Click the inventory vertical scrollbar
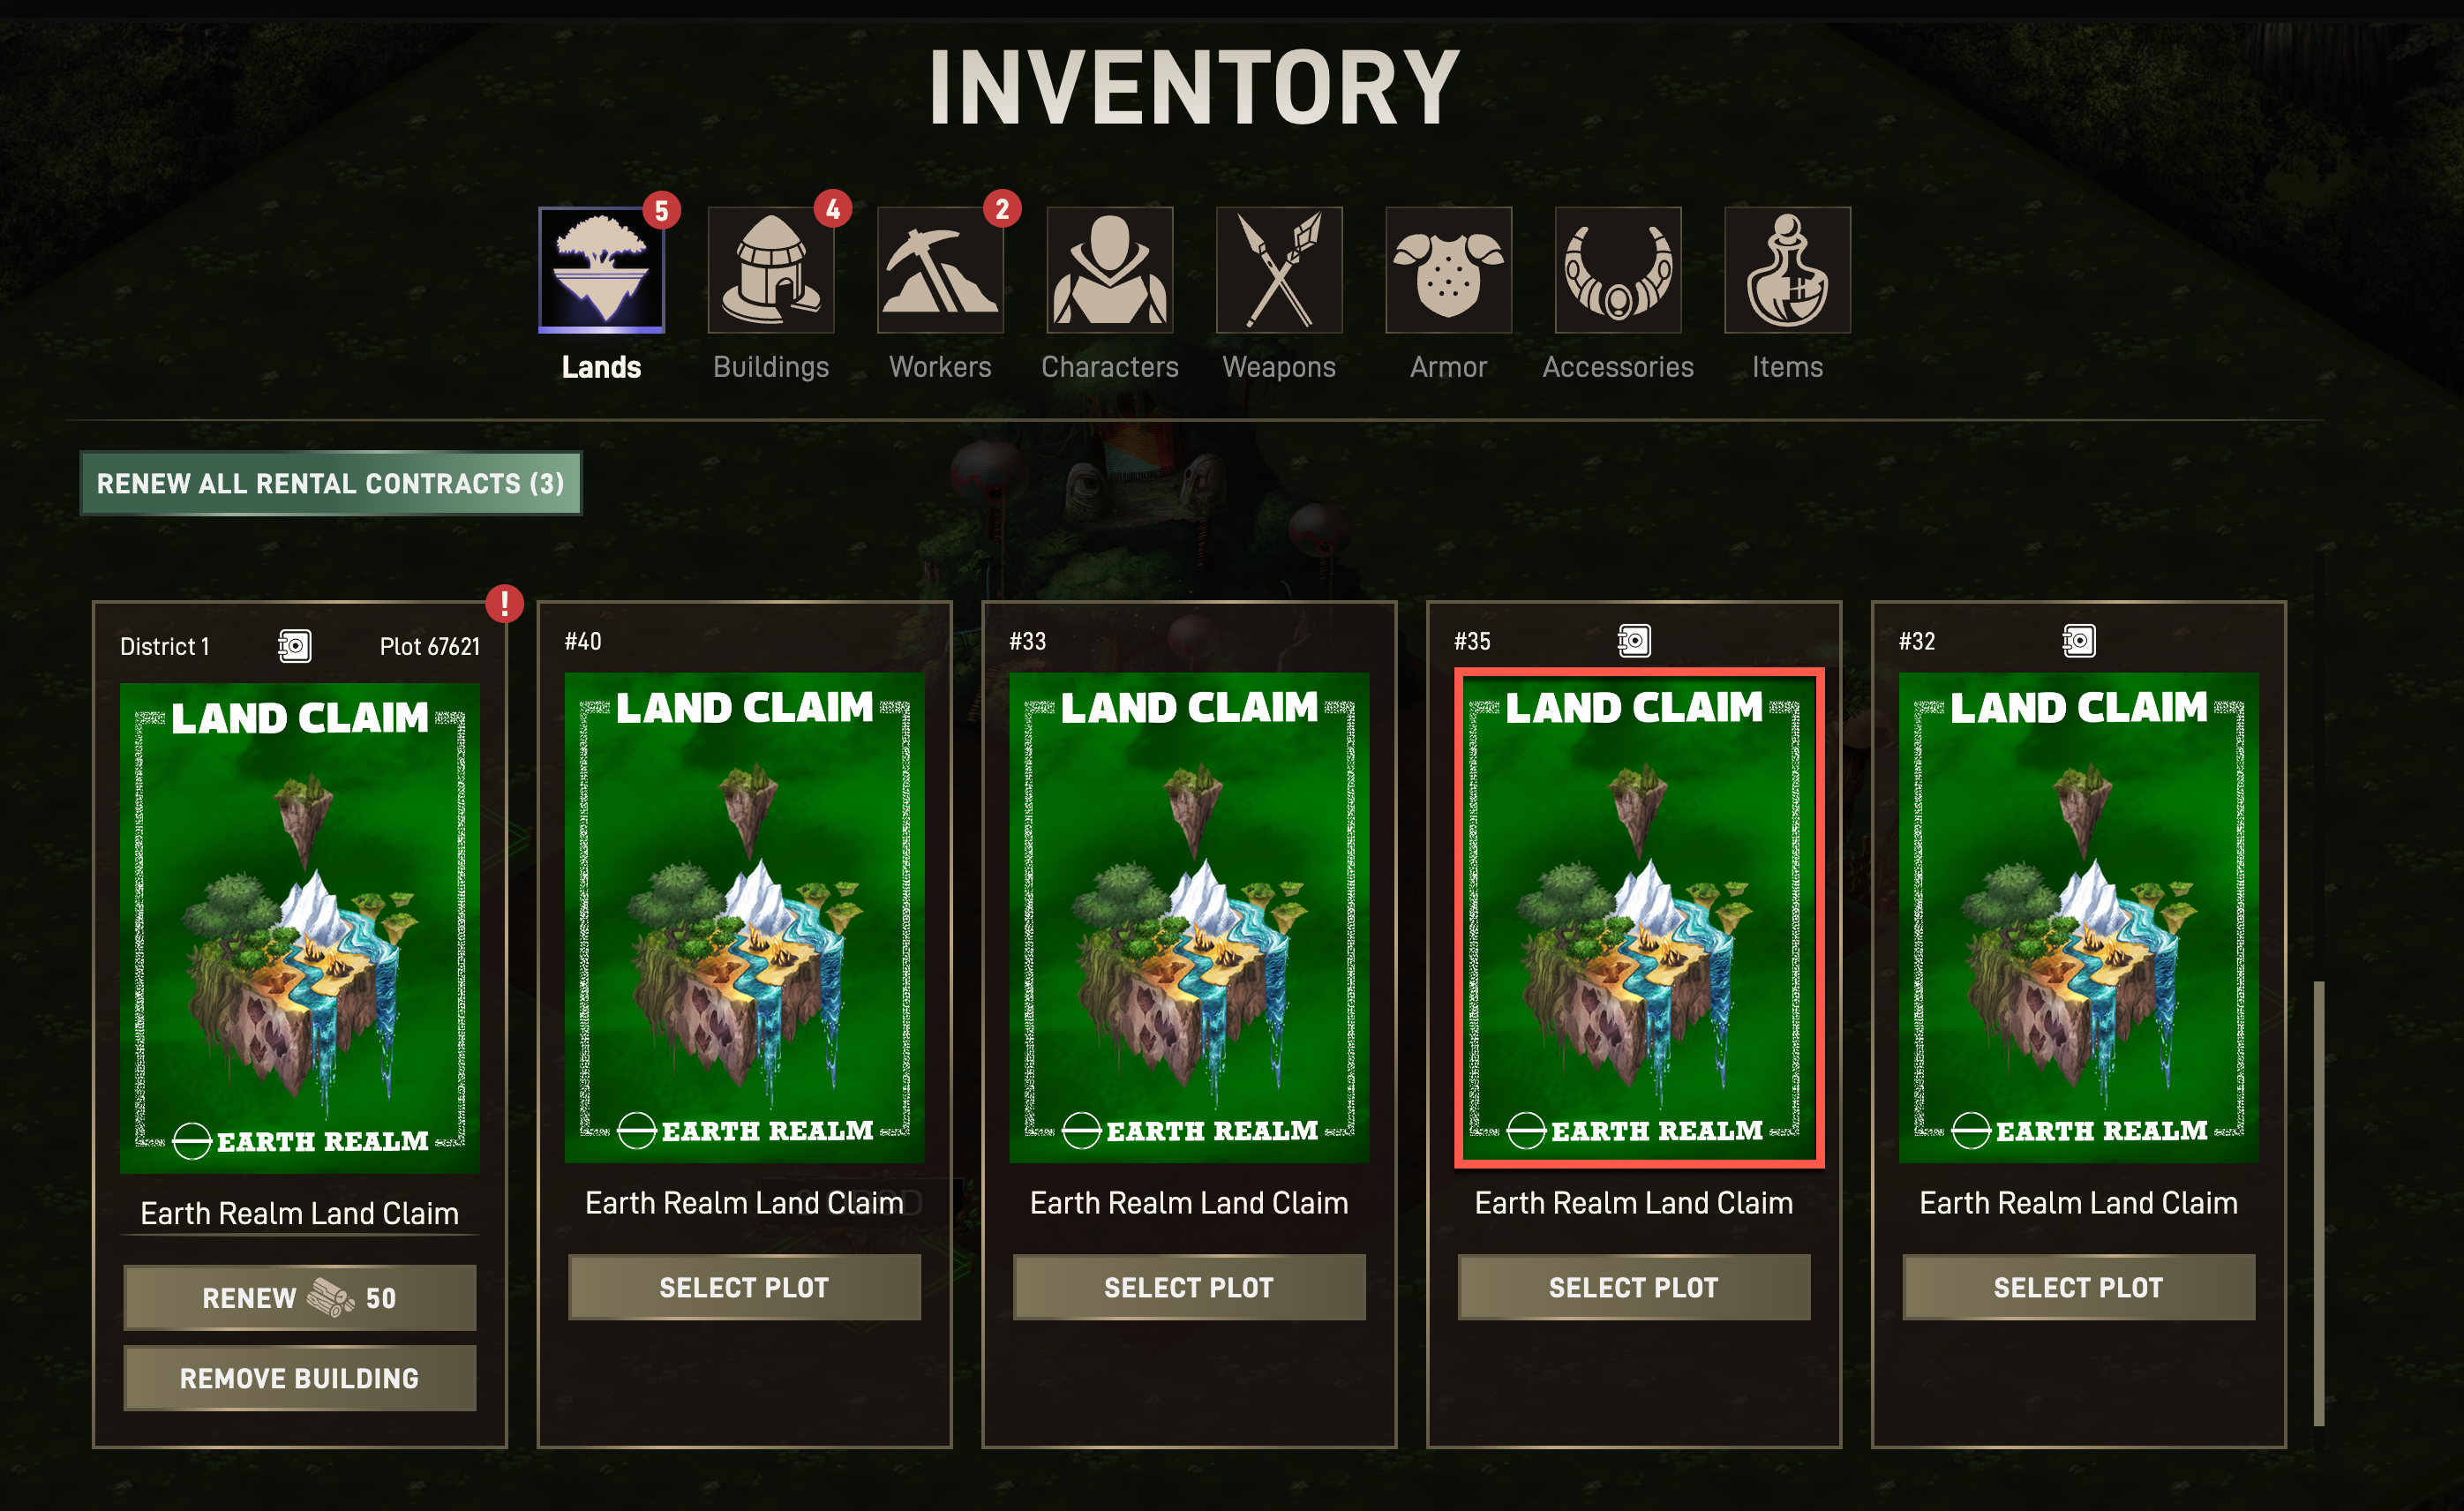This screenshot has width=2464, height=1511. 2319,1204
